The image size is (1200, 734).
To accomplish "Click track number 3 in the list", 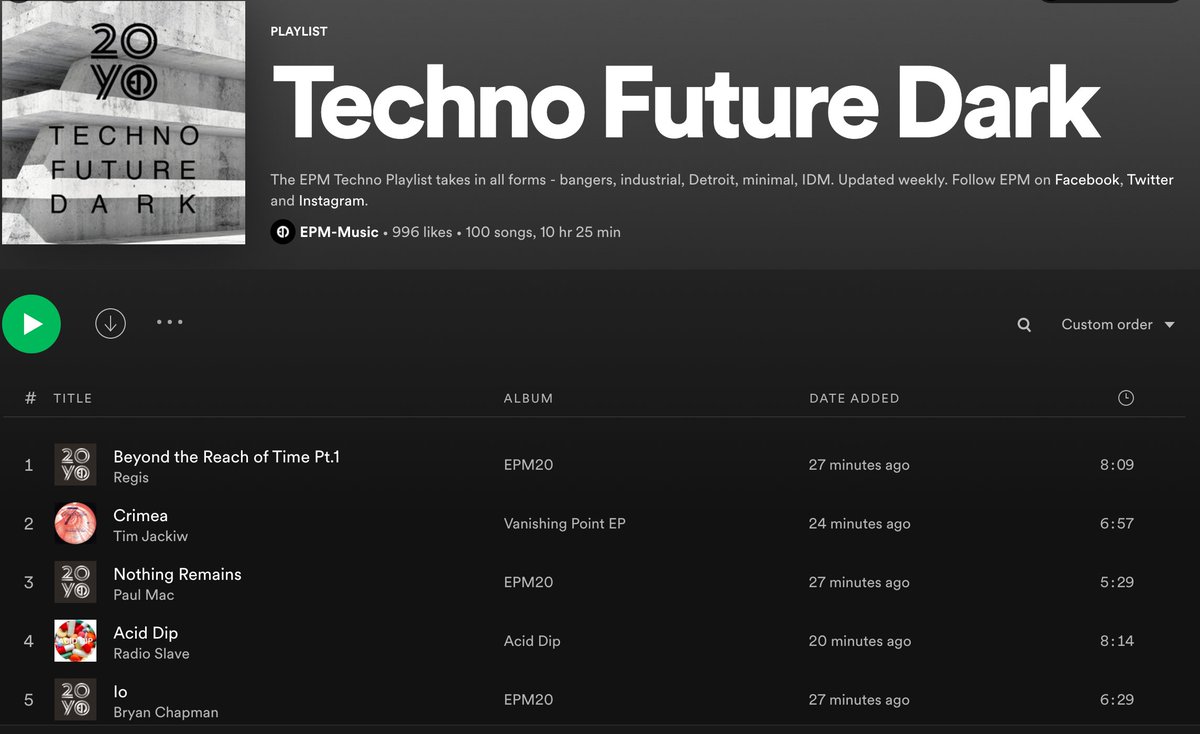I will coord(29,583).
